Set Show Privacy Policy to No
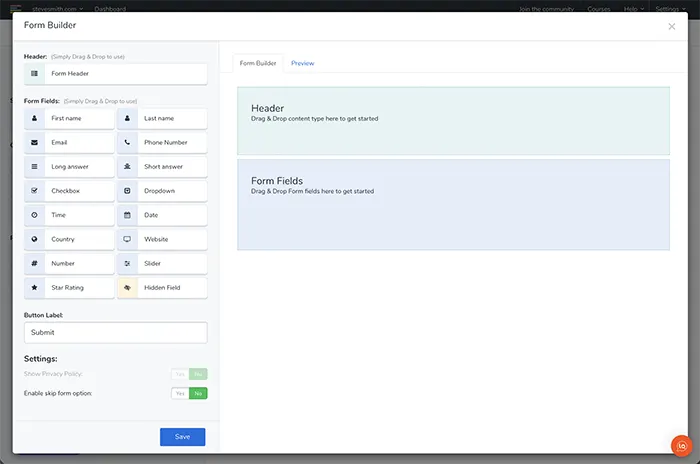 click(x=198, y=374)
